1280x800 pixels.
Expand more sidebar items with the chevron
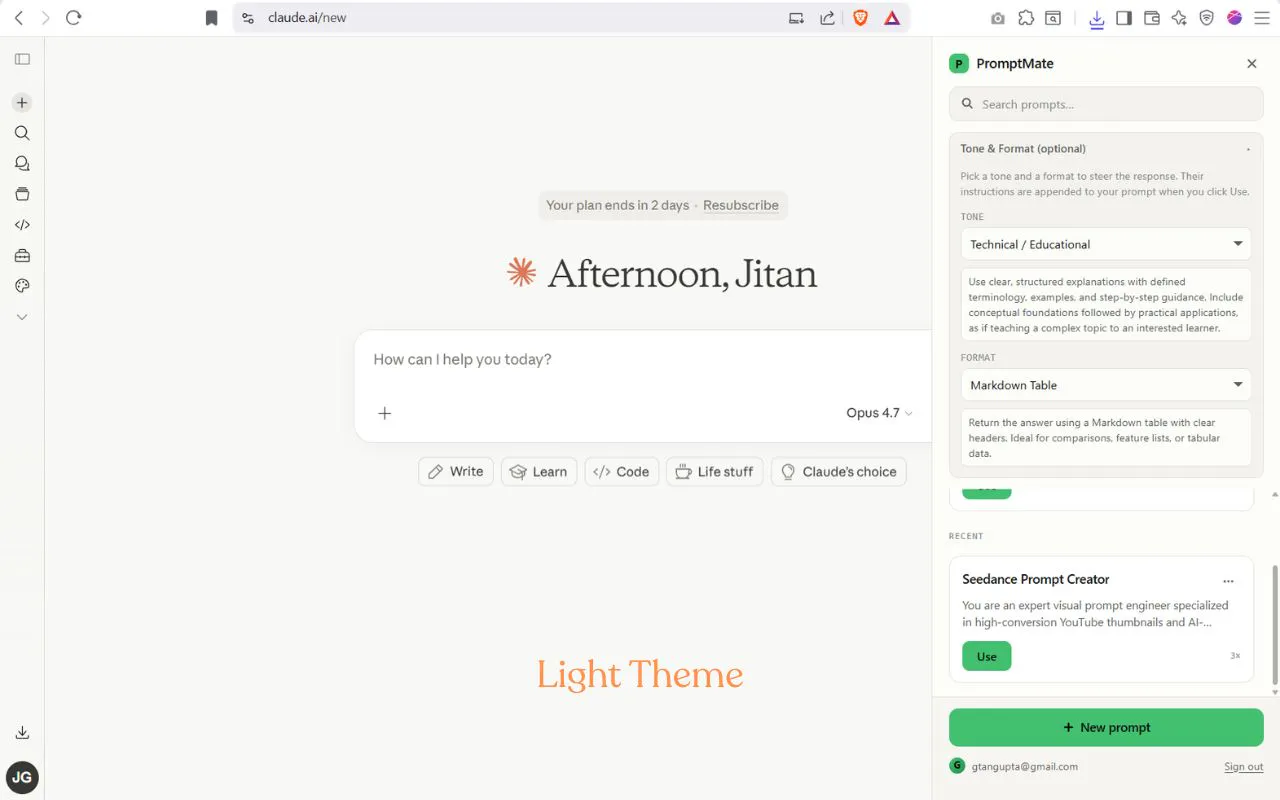[22, 317]
